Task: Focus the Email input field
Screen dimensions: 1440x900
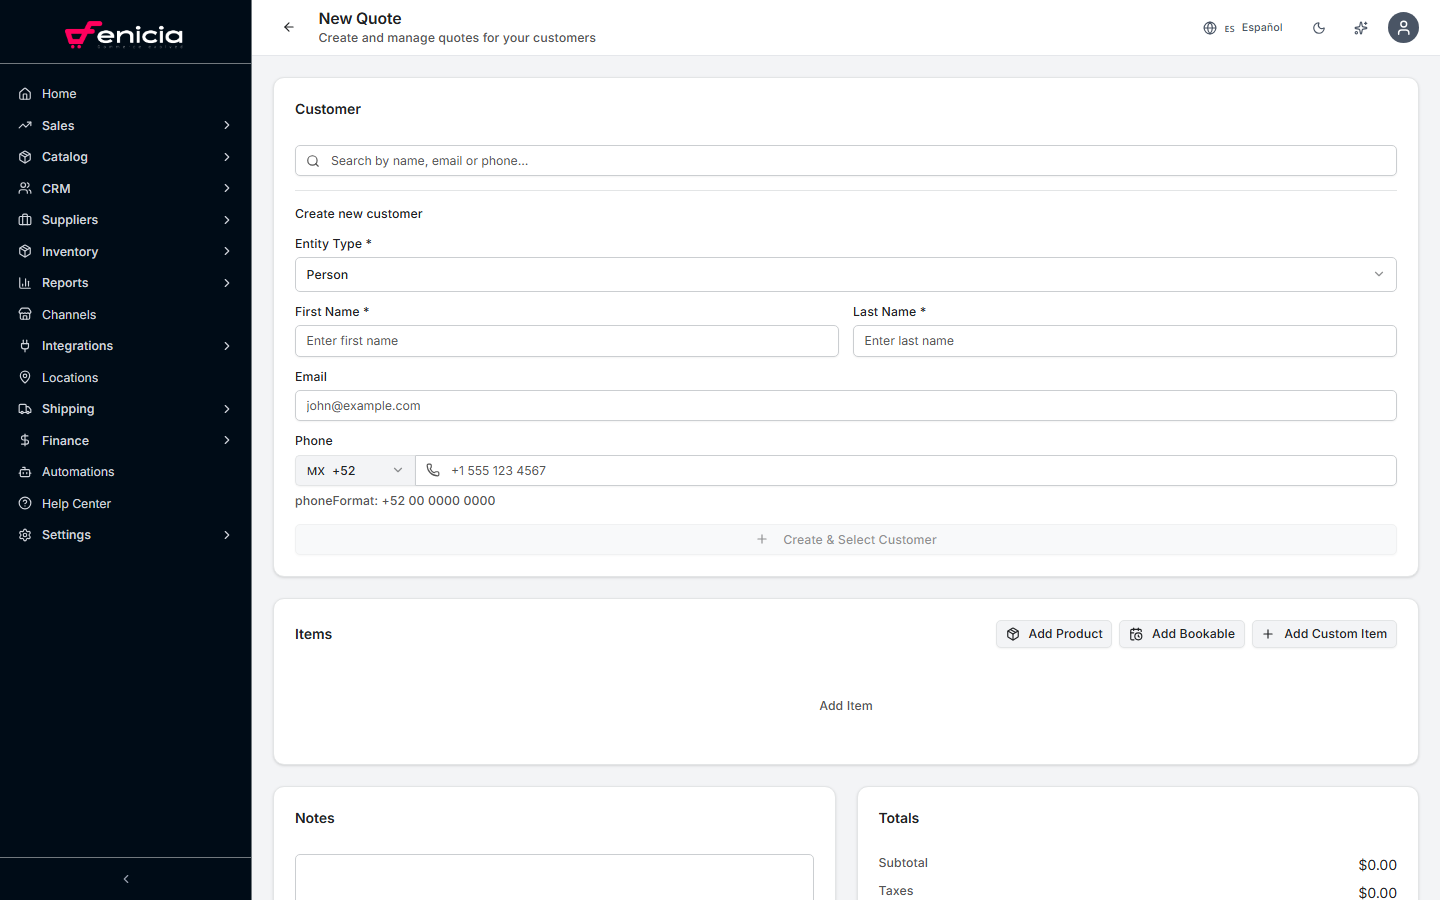Action: click(845, 406)
